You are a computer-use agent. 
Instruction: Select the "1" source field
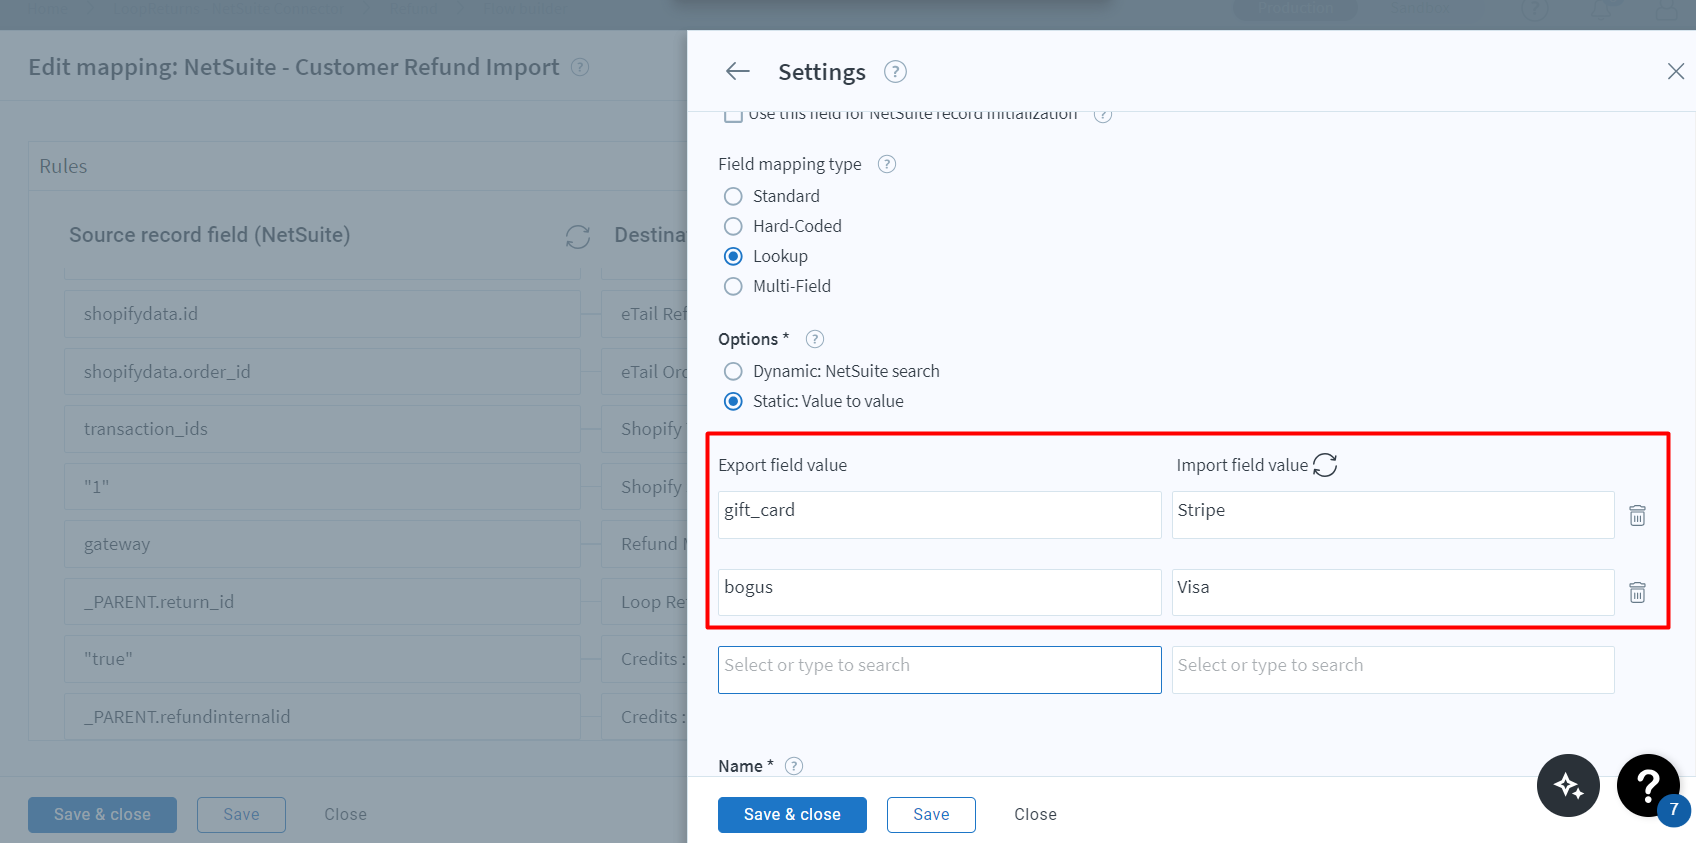coord(322,487)
